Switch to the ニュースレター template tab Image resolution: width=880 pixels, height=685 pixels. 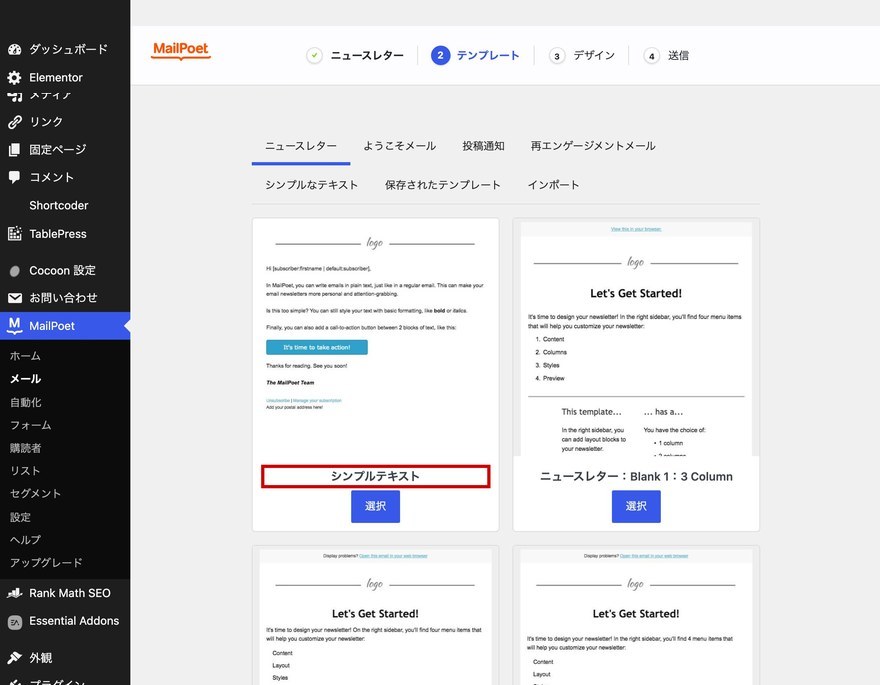pos(301,146)
